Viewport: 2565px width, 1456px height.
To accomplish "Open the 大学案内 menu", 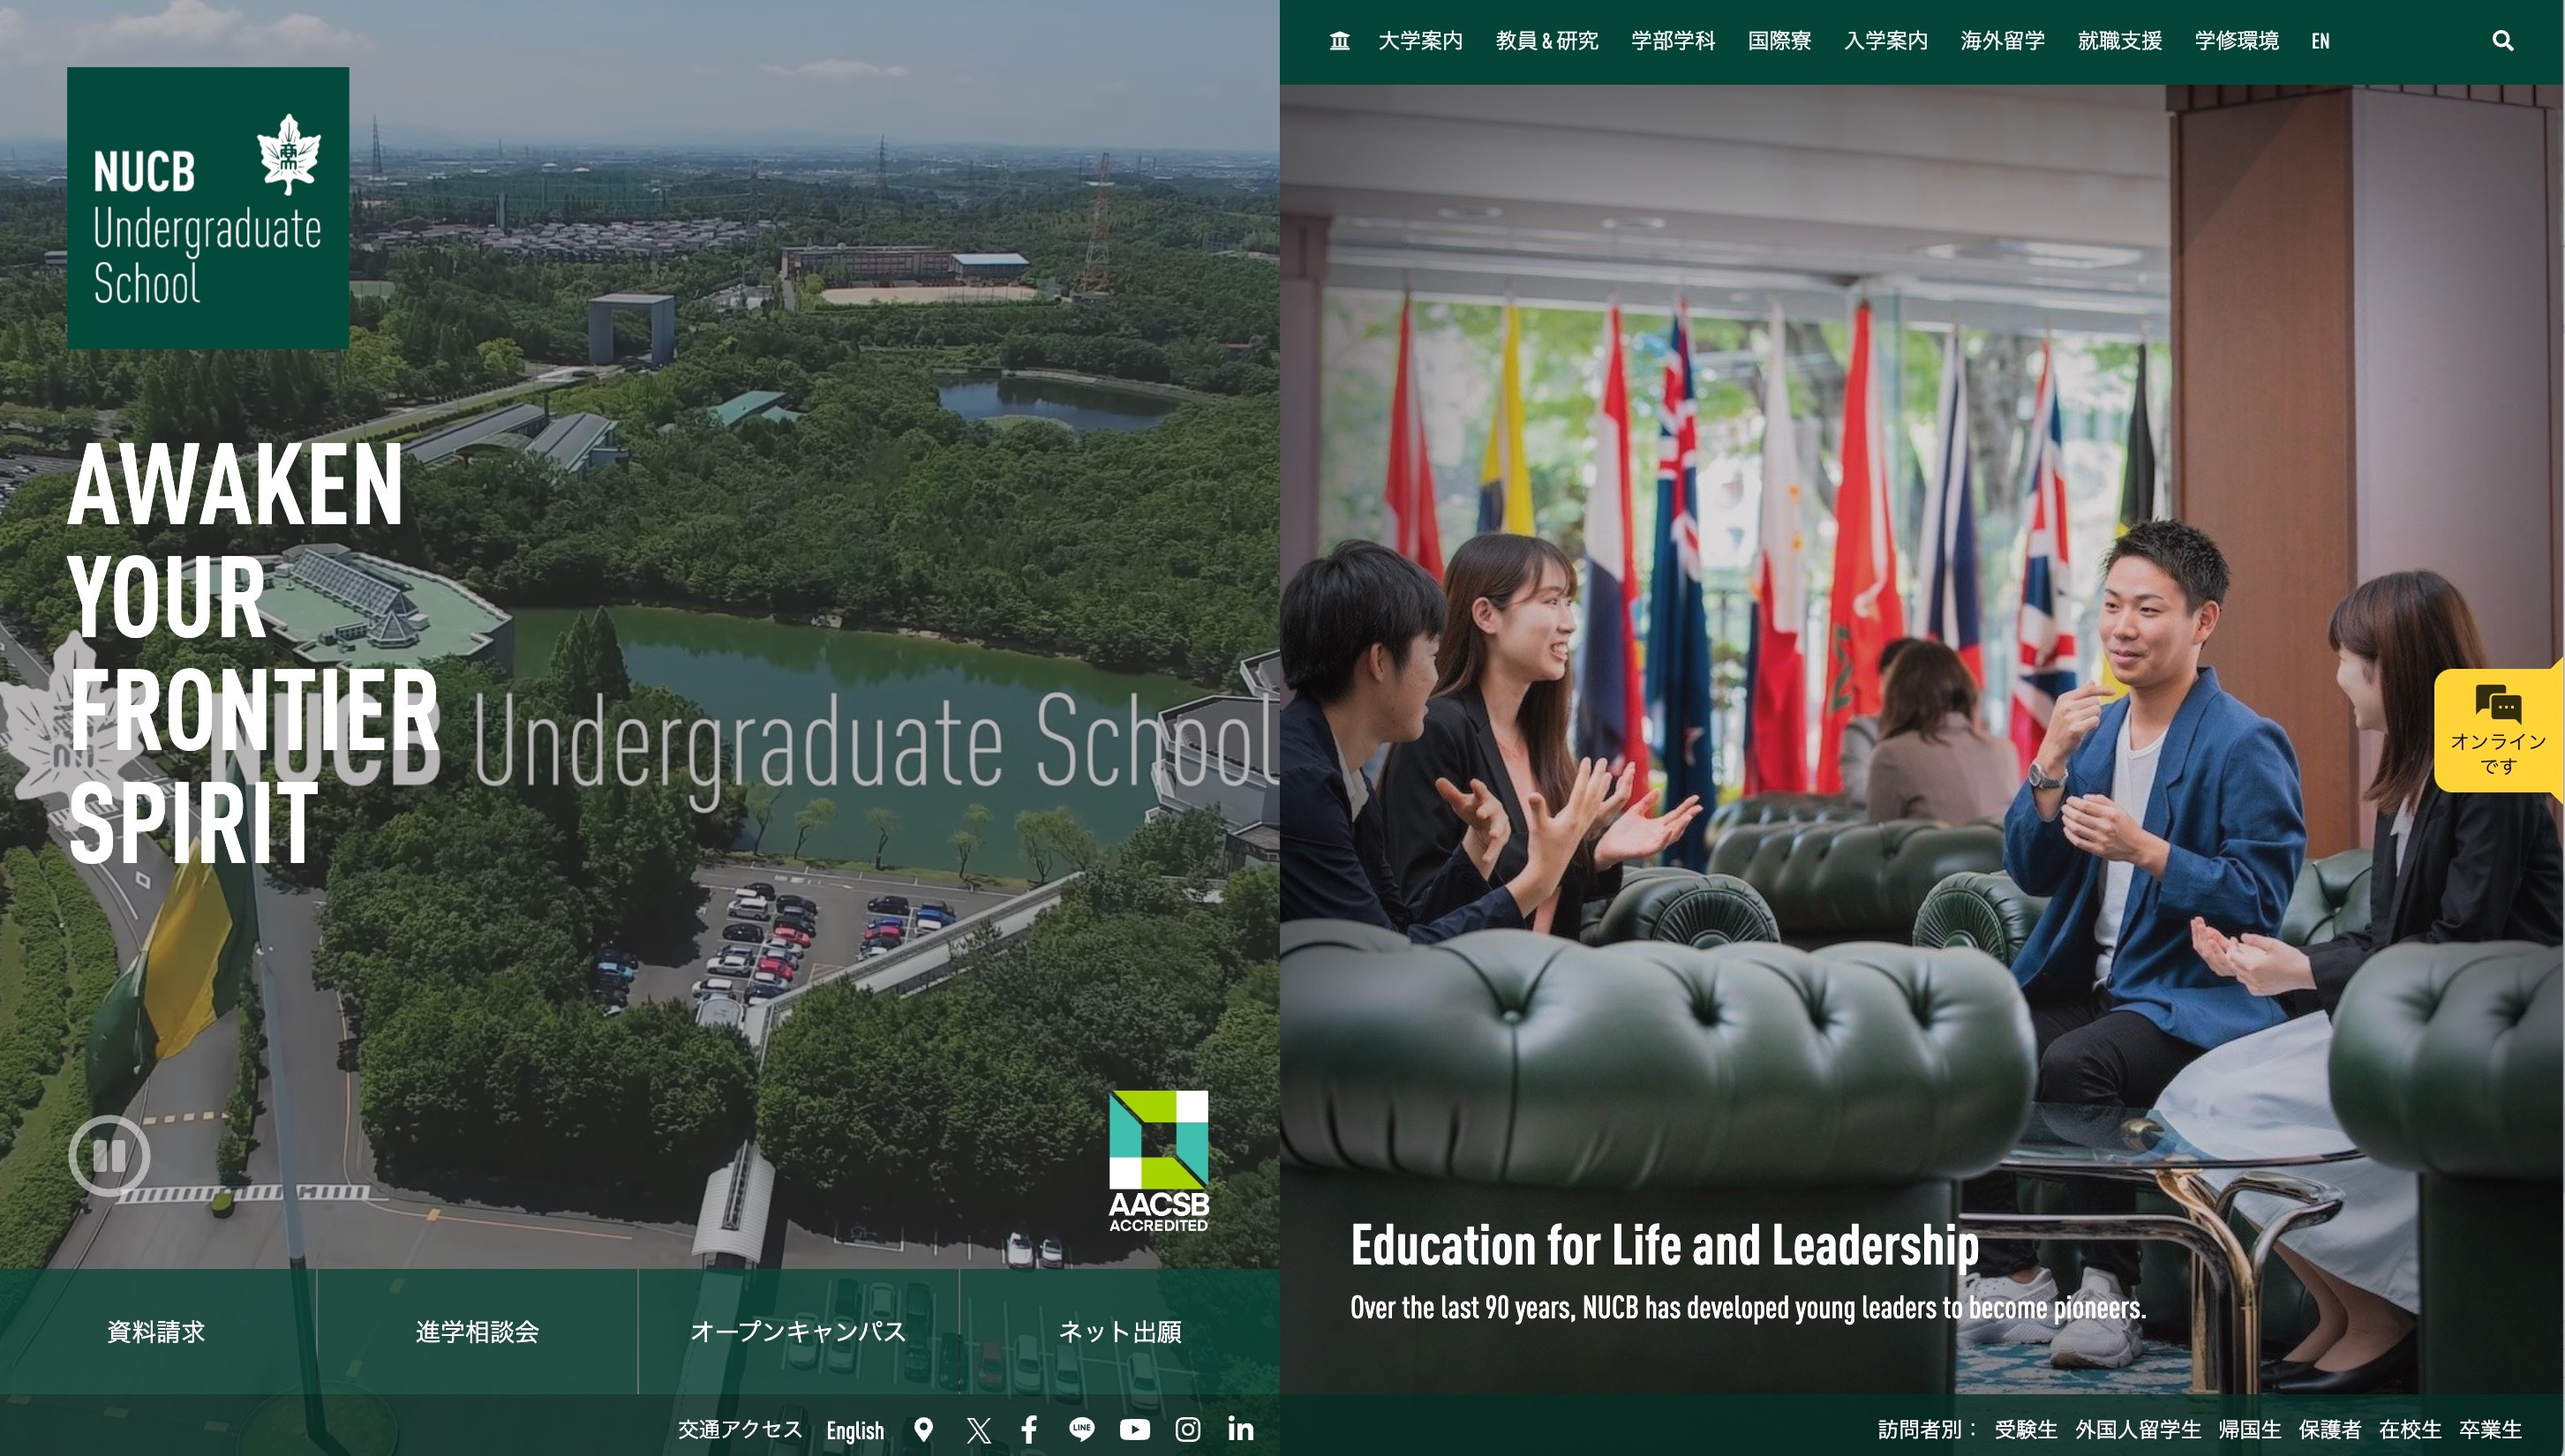I will pyautogui.click(x=1420, y=41).
